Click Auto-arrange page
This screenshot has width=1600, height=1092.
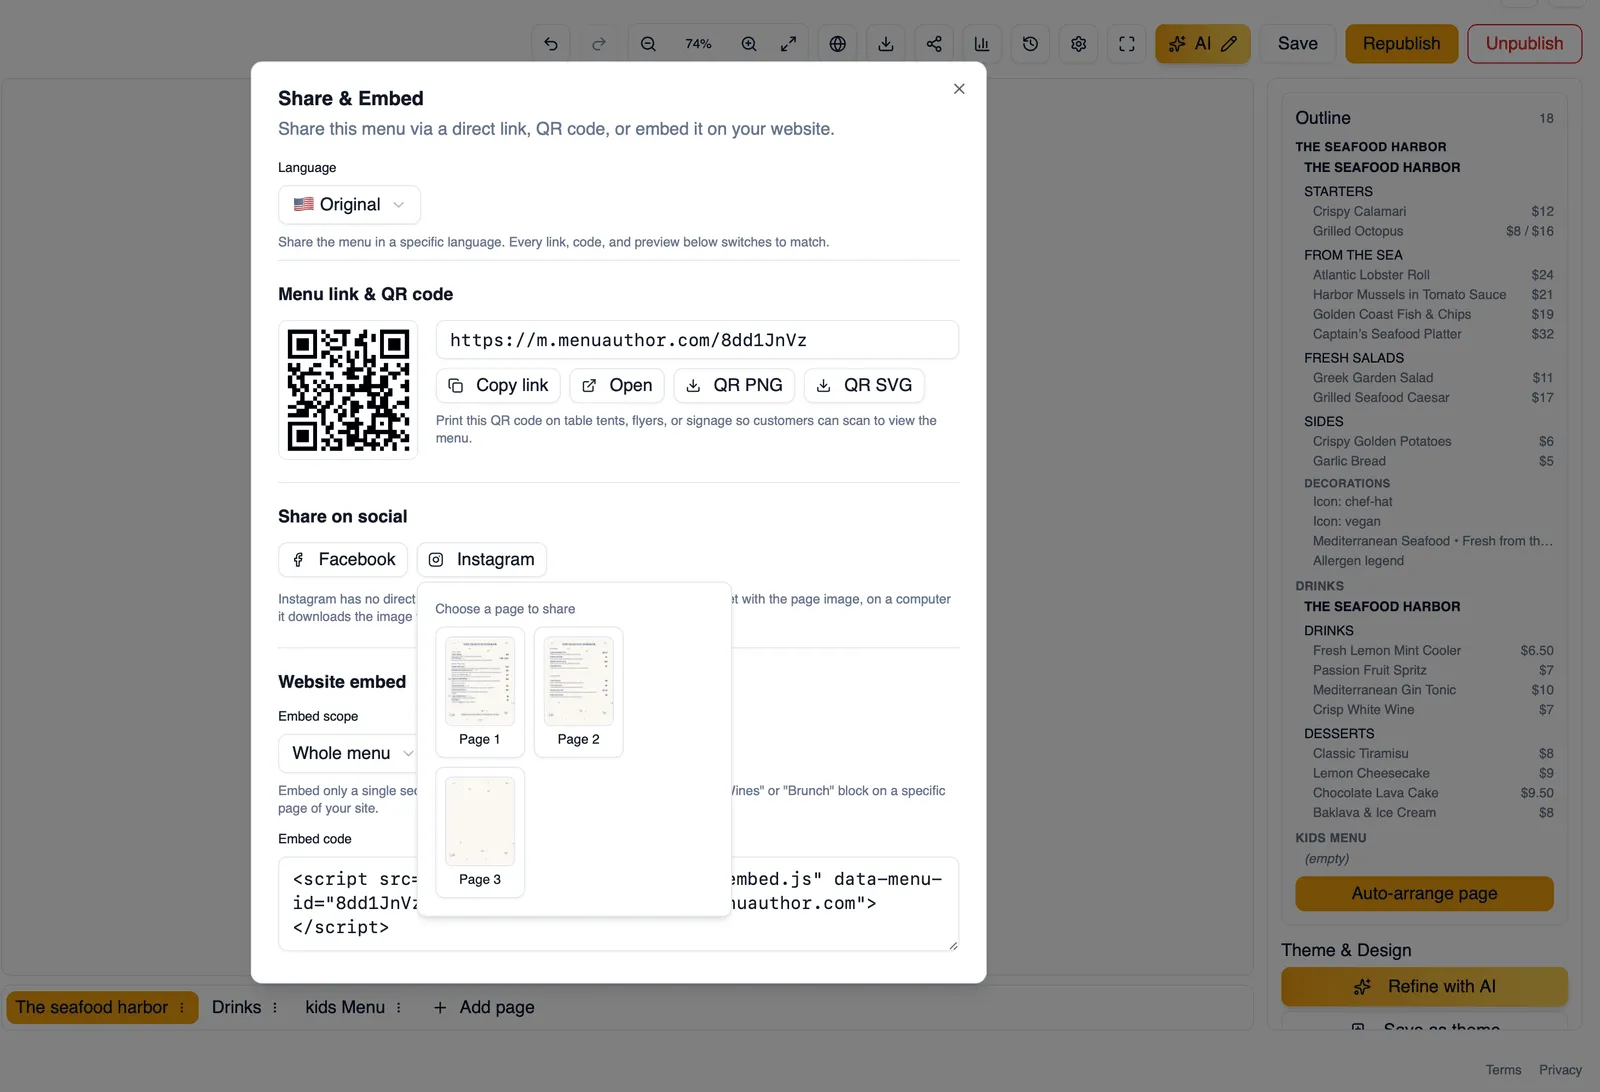click(x=1425, y=894)
